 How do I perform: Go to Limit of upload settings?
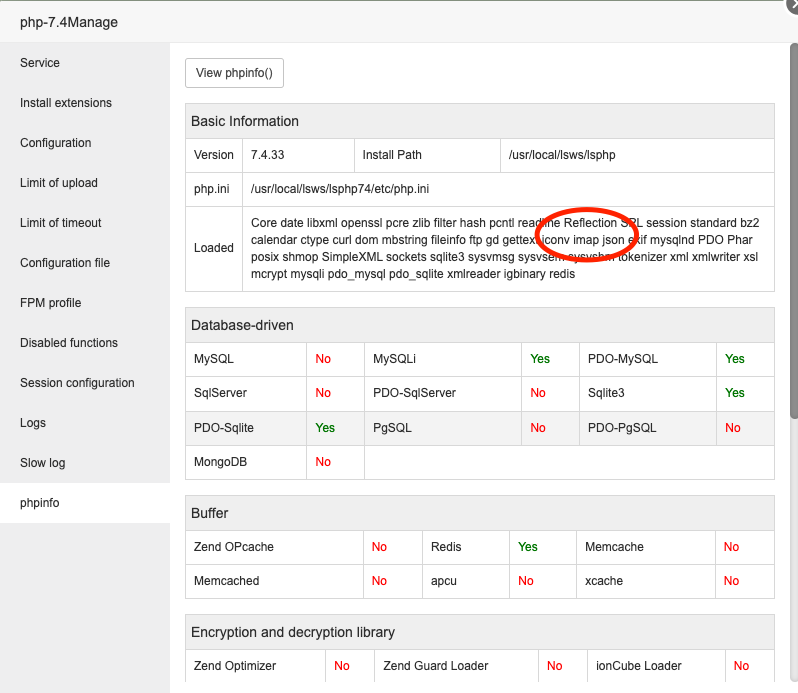coord(59,183)
